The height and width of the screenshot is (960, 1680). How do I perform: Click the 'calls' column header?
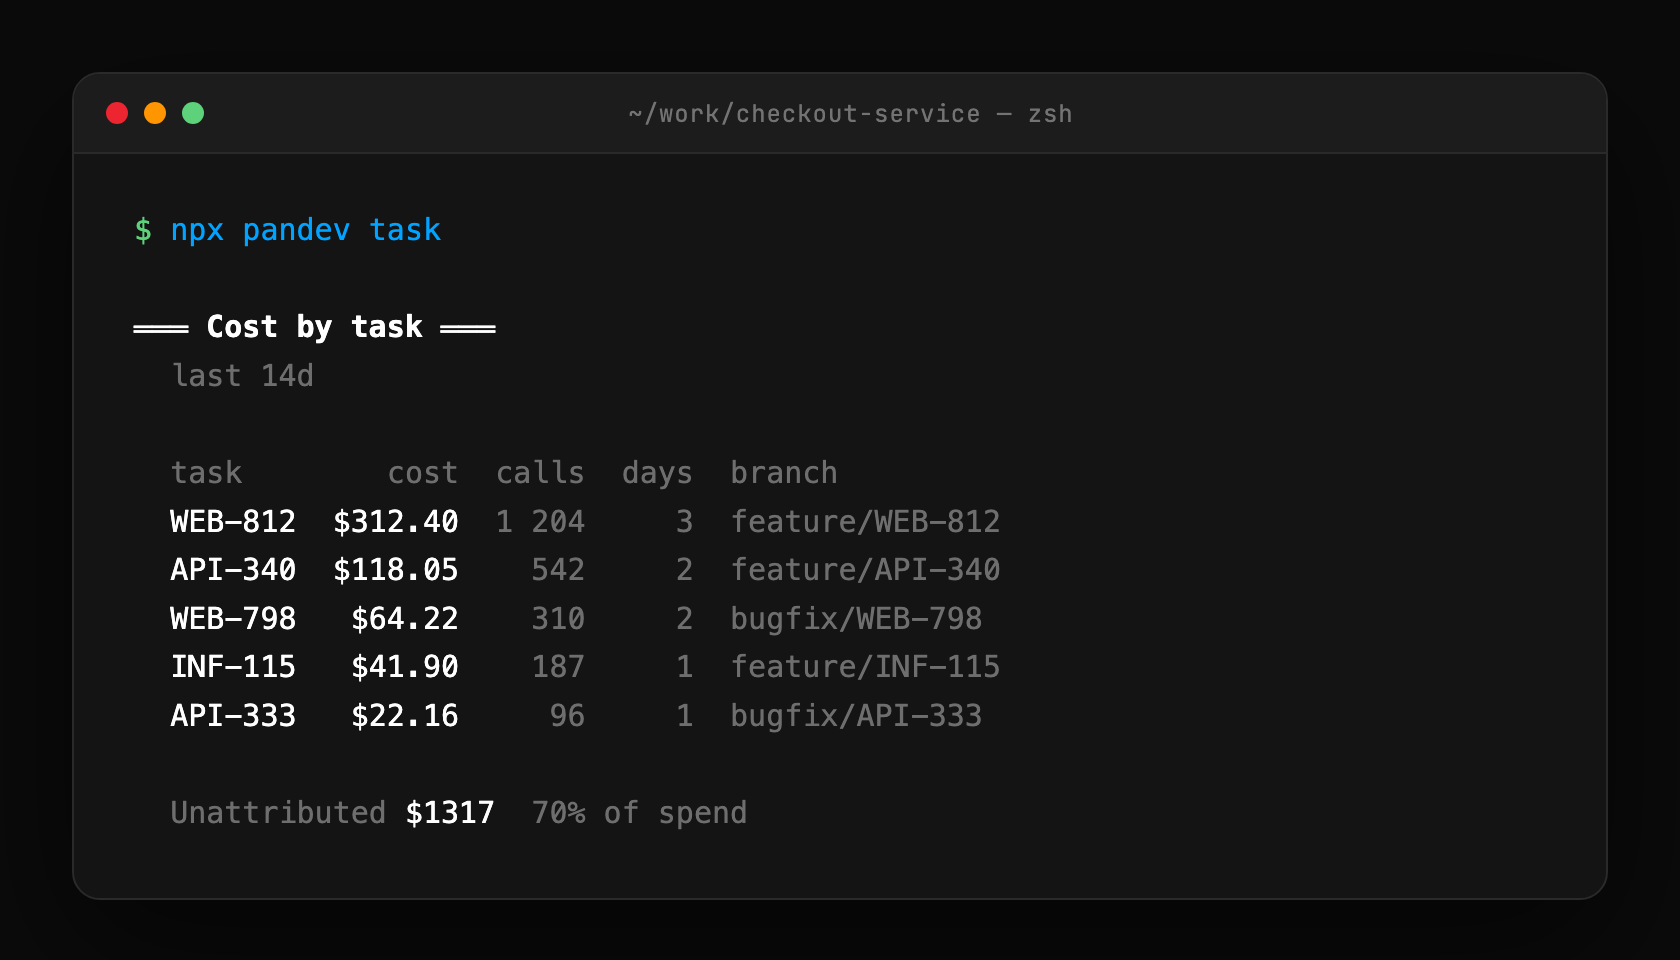[540, 473]
